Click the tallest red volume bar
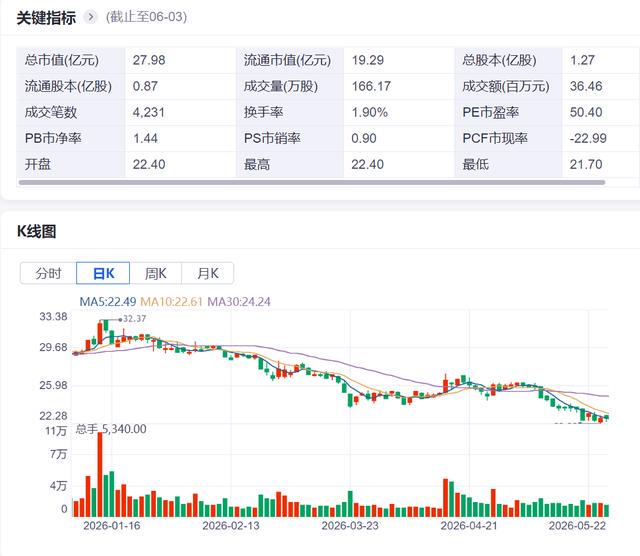The image size is (640, 556). [x=100, y=474]
